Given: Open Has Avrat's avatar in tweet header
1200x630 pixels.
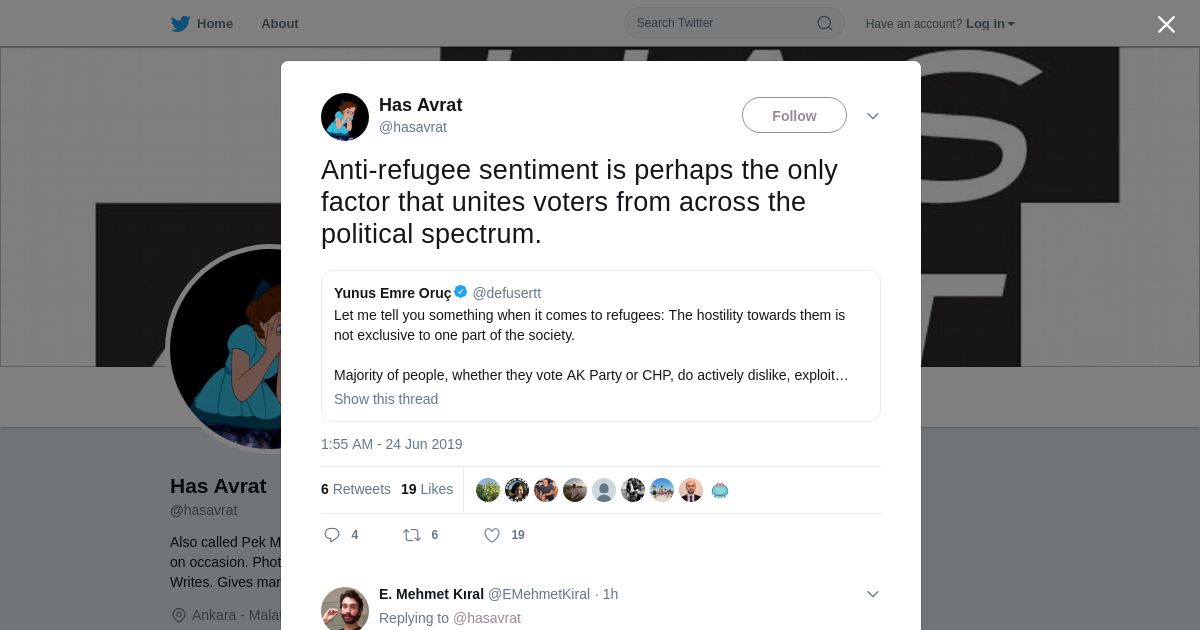Looking at the screenshot, I should [345, 117].
